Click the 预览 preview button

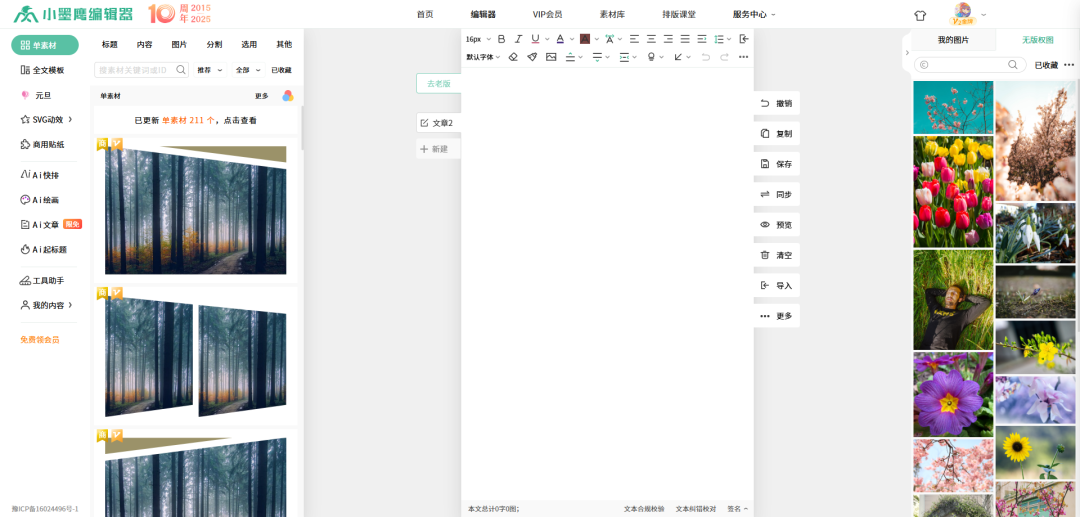click(776, 224)
